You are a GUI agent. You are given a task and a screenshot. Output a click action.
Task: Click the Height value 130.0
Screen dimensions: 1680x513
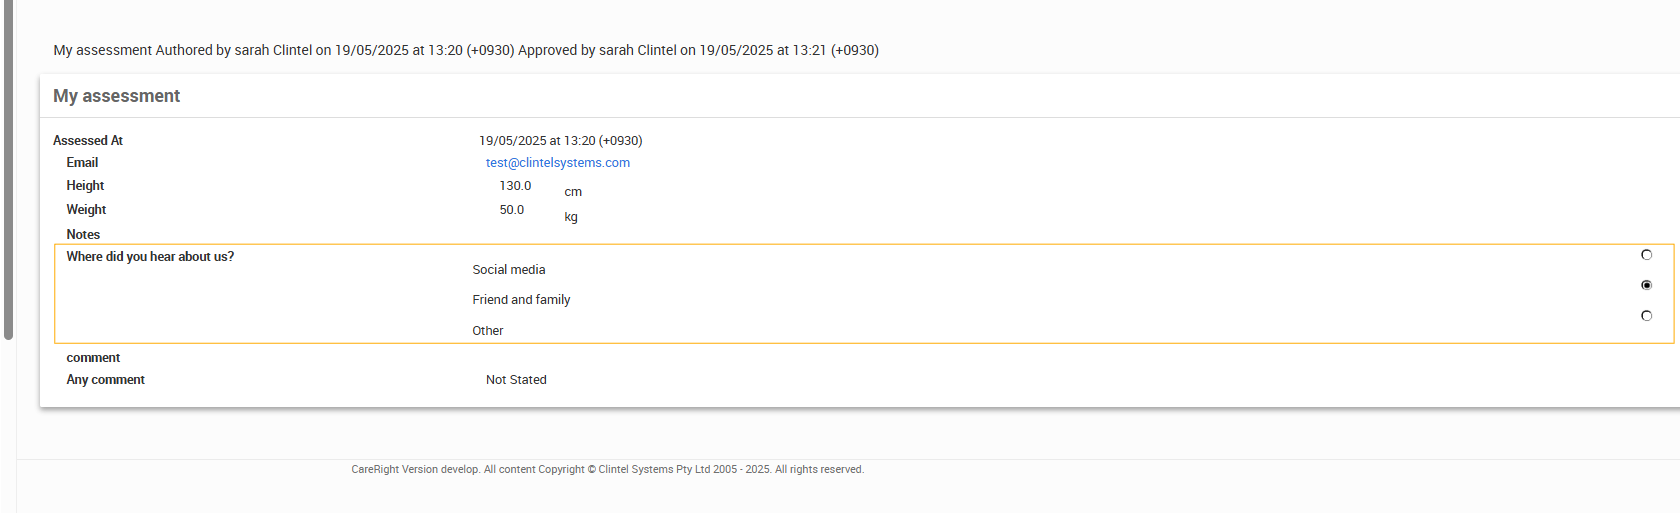[x=515, y=186]
